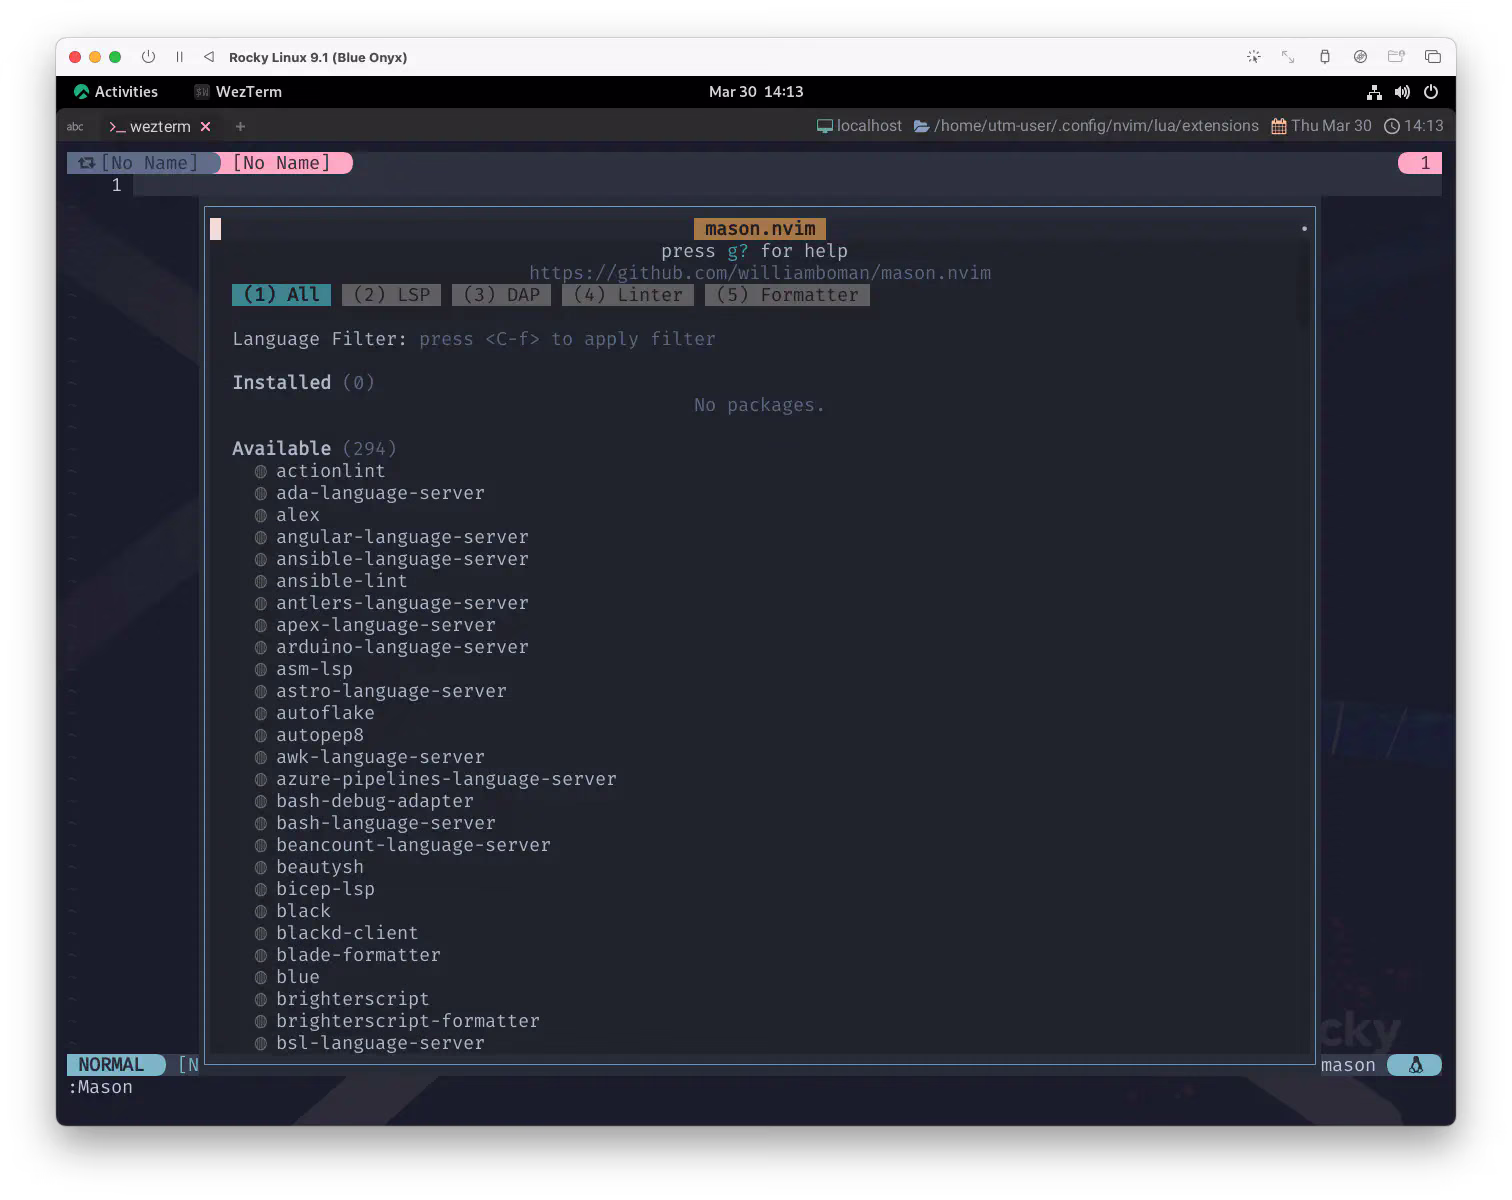Click the volume speaker icon
The width and height of the screenshot is (1512, 1200).
(x=1402, y=92)
